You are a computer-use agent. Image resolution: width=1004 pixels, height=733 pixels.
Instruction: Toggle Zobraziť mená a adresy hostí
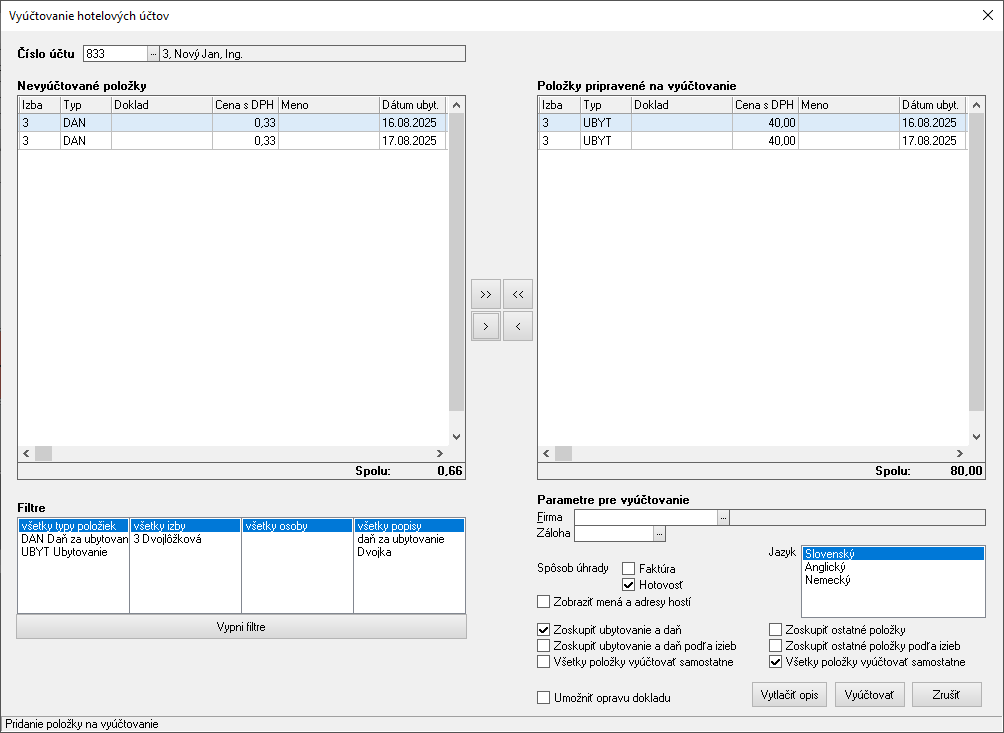coord(544,602)
